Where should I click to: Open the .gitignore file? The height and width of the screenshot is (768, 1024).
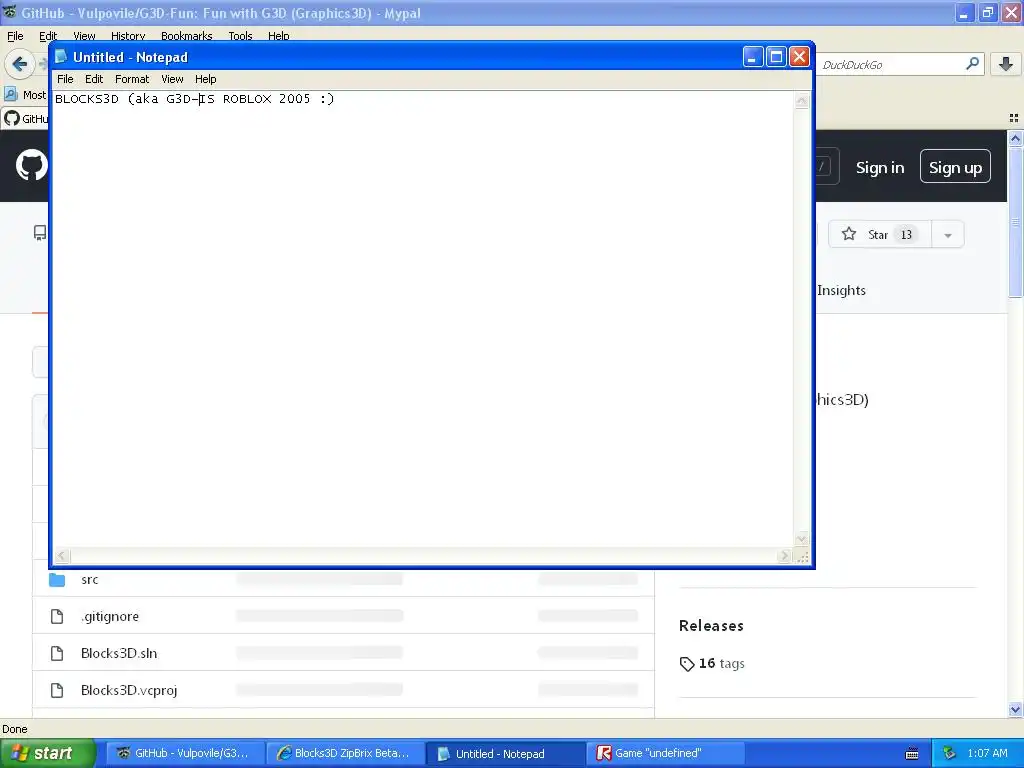110,616
